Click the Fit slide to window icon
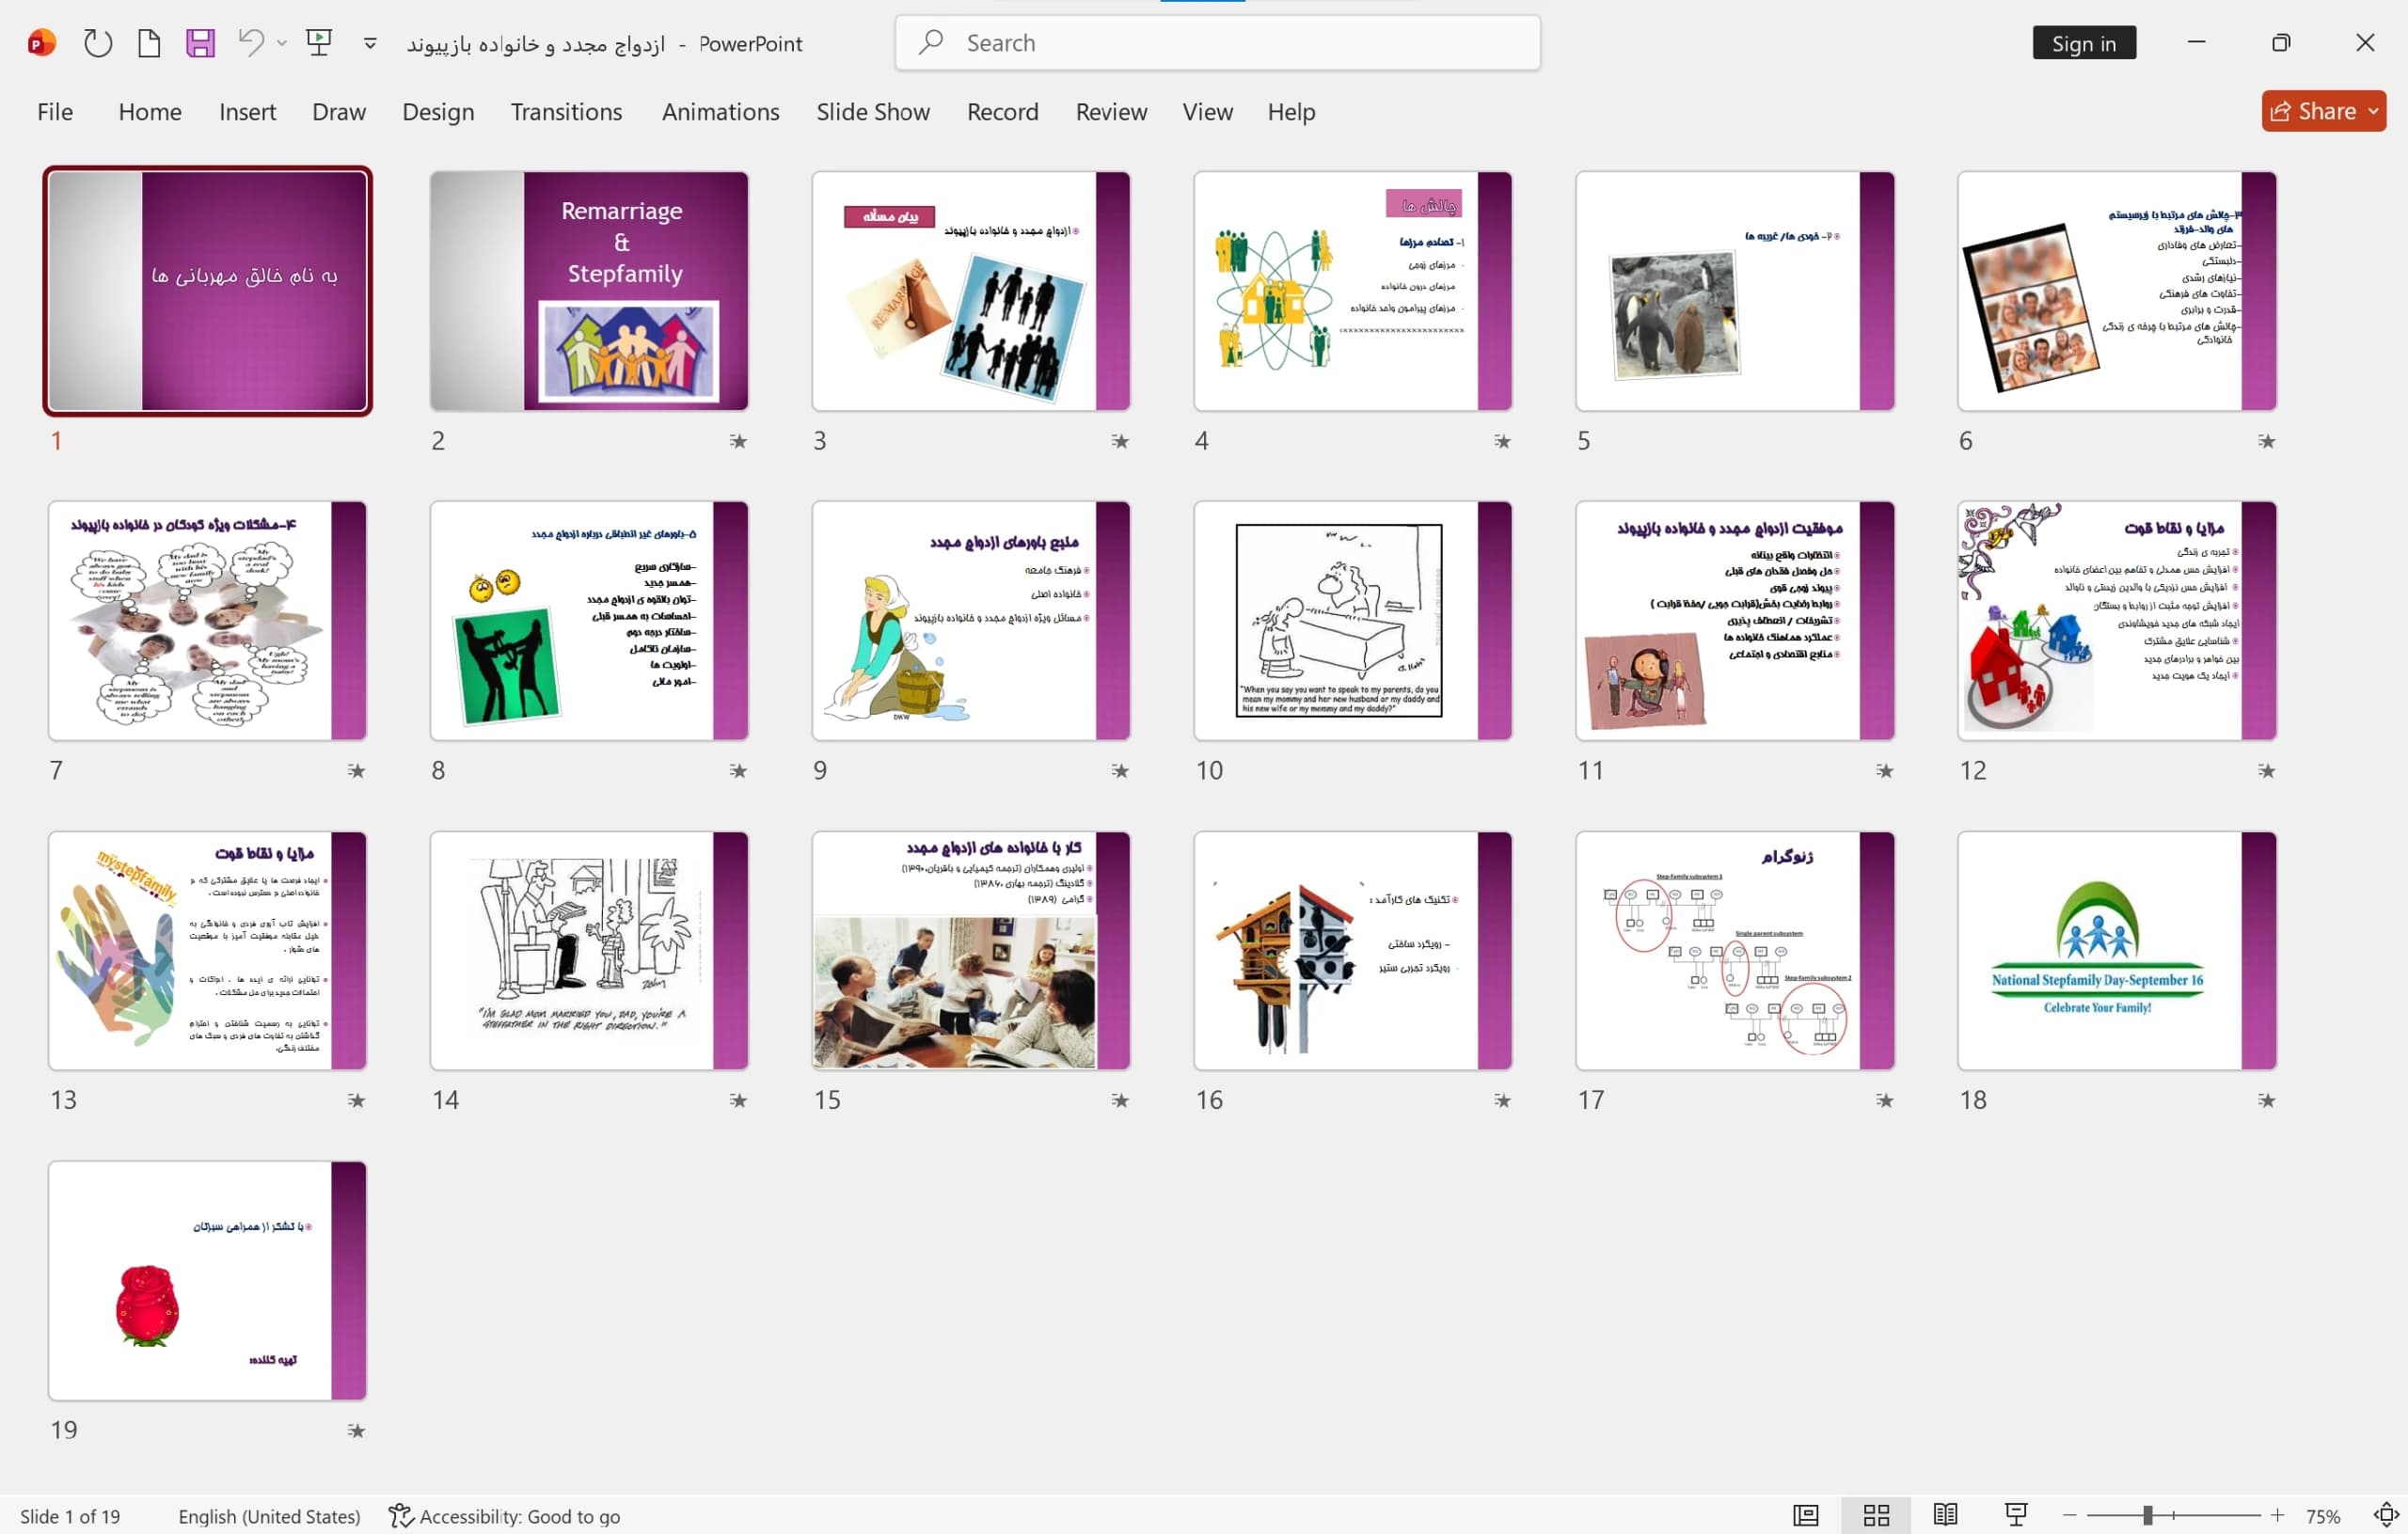 coord(2386,1515)
